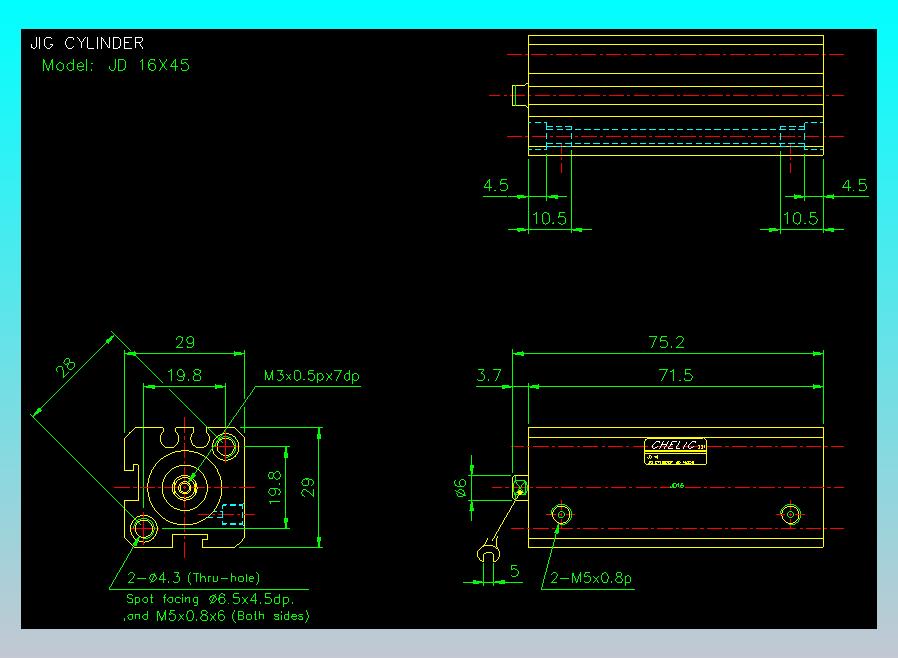This screenshot has height=658, width=898.
Task: Select the 71.5 body length dimension
Action: (x=675, y=375)
